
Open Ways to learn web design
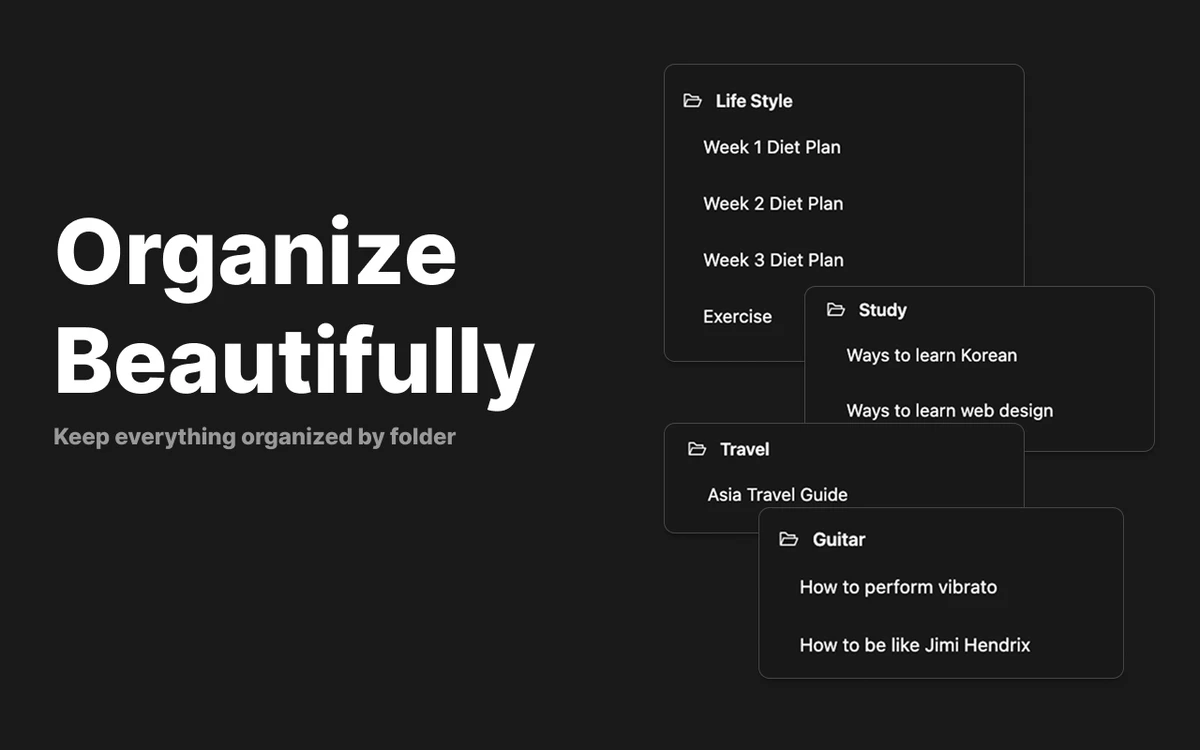click(x=949, y=410)
